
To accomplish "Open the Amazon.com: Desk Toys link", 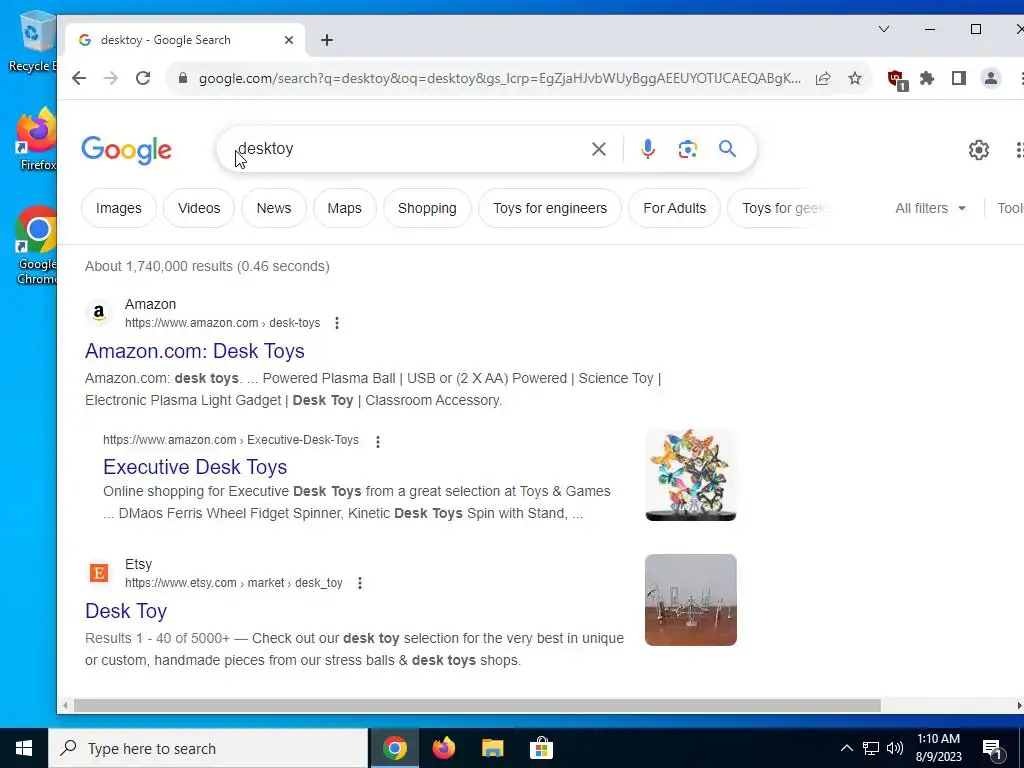I will tap(195, 351).
